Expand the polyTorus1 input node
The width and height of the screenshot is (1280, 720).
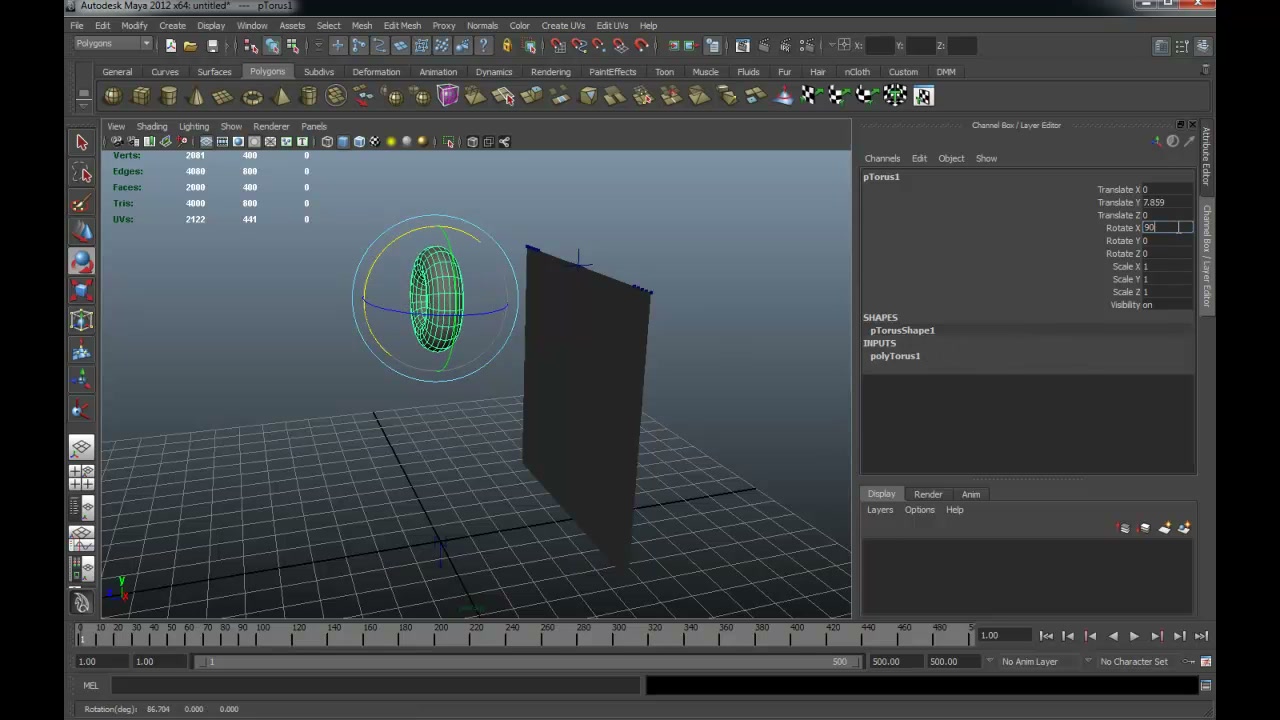(x=895, y=356)
